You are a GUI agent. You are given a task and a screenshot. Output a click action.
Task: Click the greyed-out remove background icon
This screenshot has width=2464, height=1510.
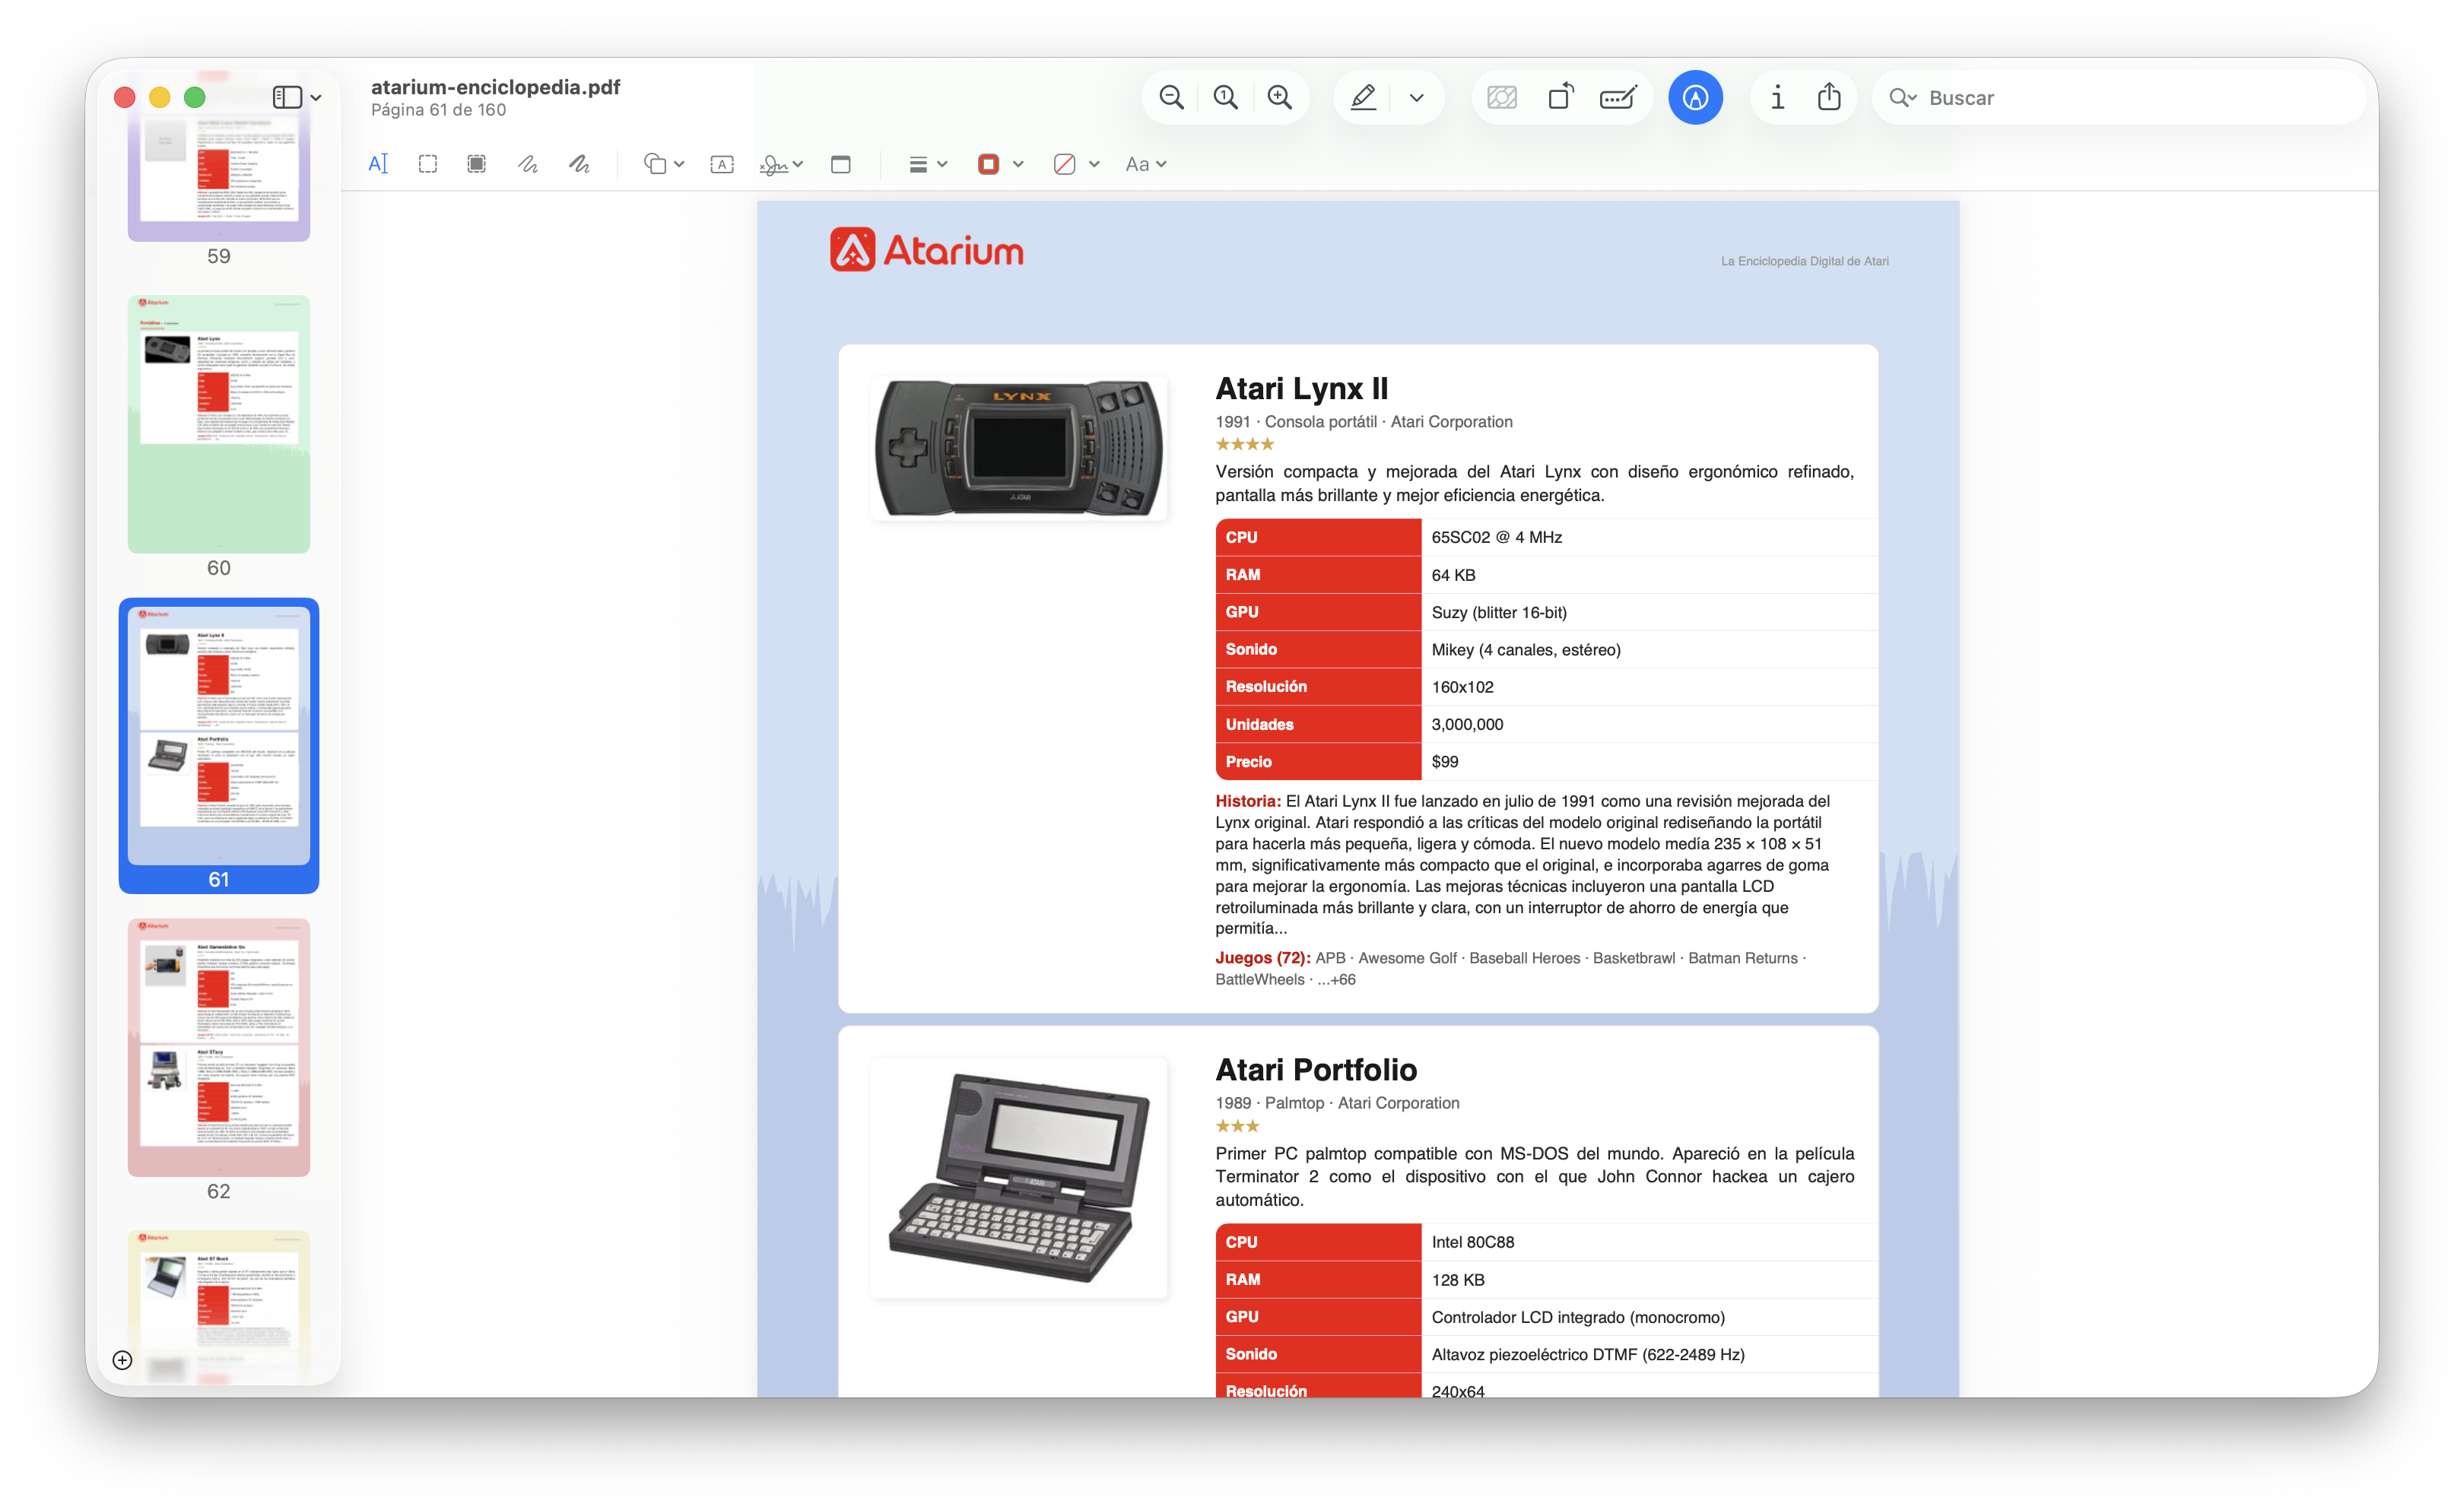(x=1502, y=97)
